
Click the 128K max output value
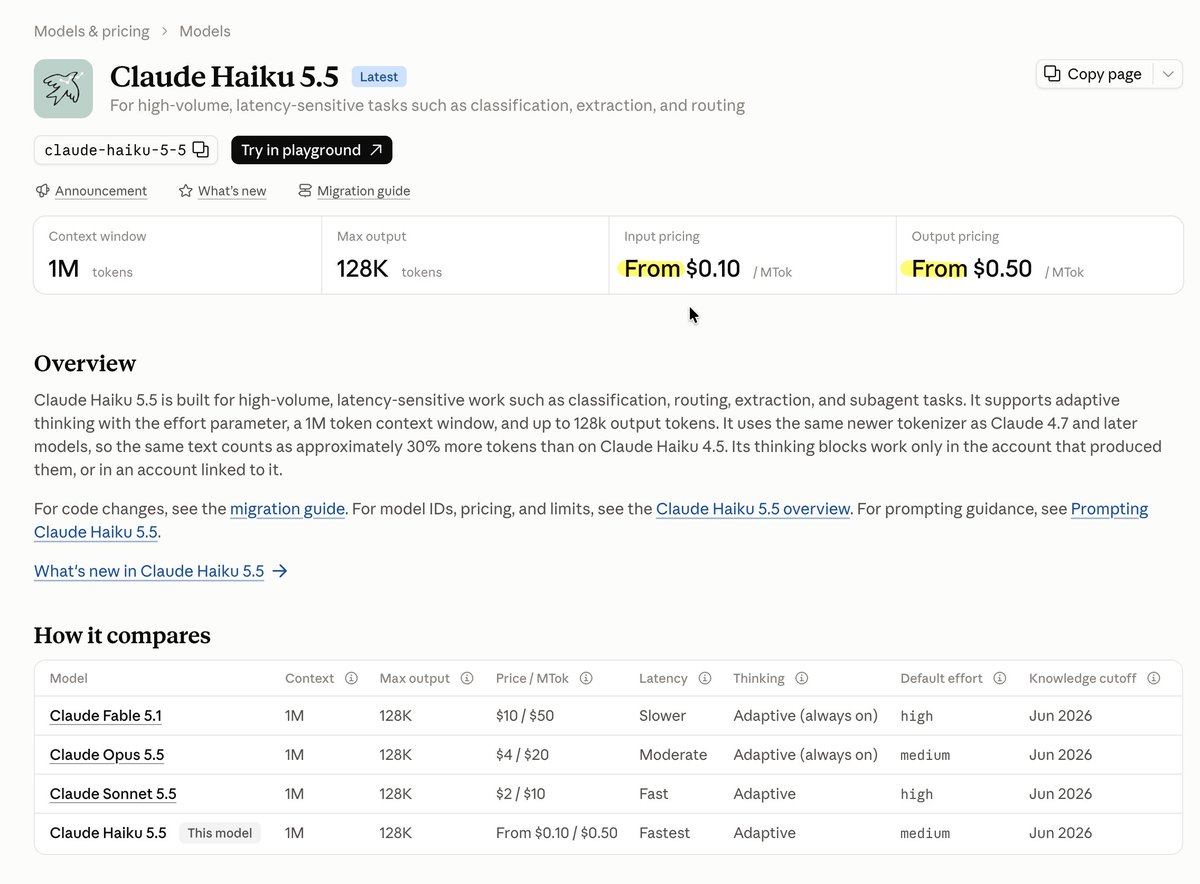[363, 269]
